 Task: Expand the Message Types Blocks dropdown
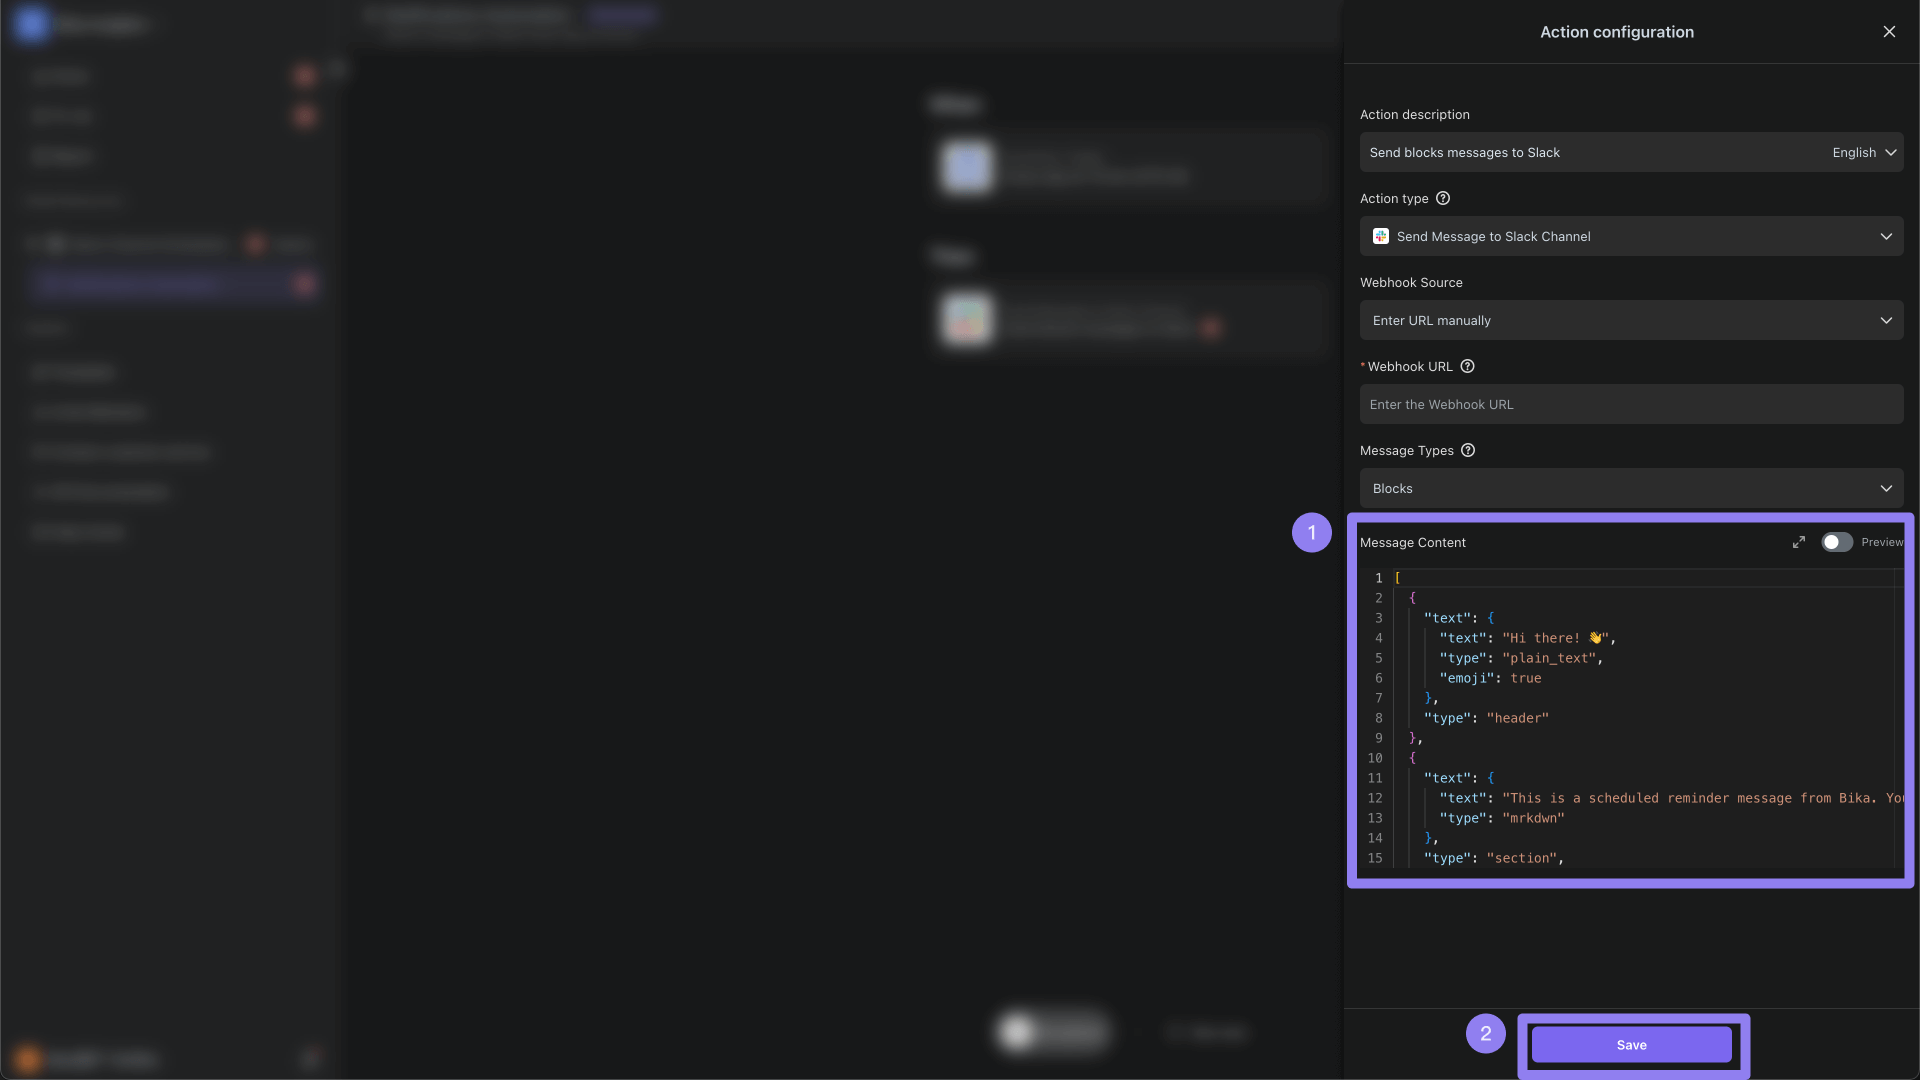pyautogui.click(x=1631, y=488)
